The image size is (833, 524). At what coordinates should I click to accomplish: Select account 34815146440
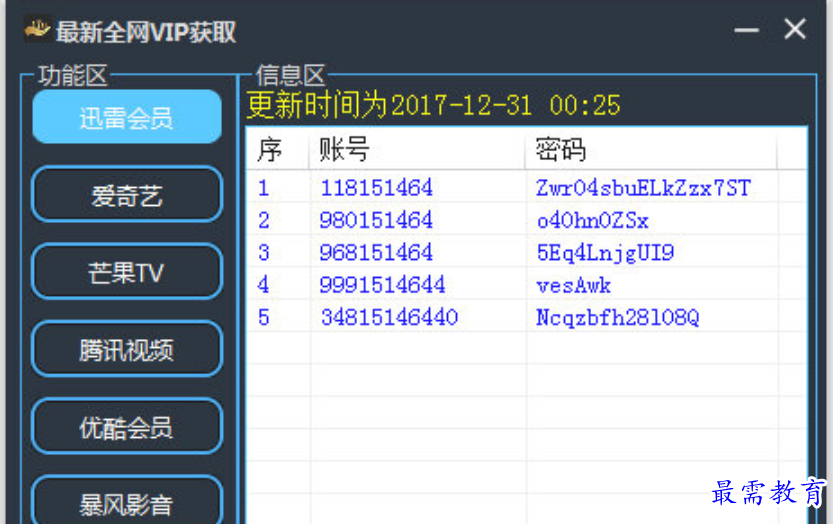(x=389, y=317)
